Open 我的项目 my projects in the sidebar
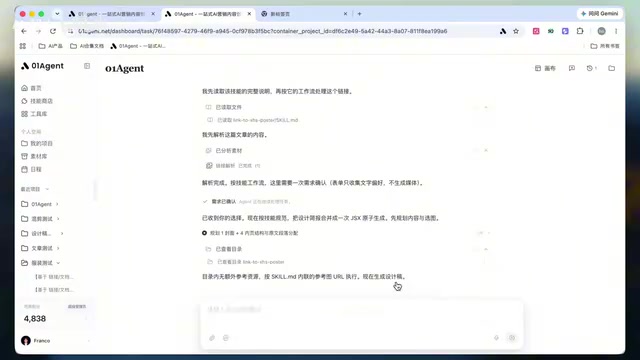The width and height of the screenshot is (640, 360). pos(37,143)
